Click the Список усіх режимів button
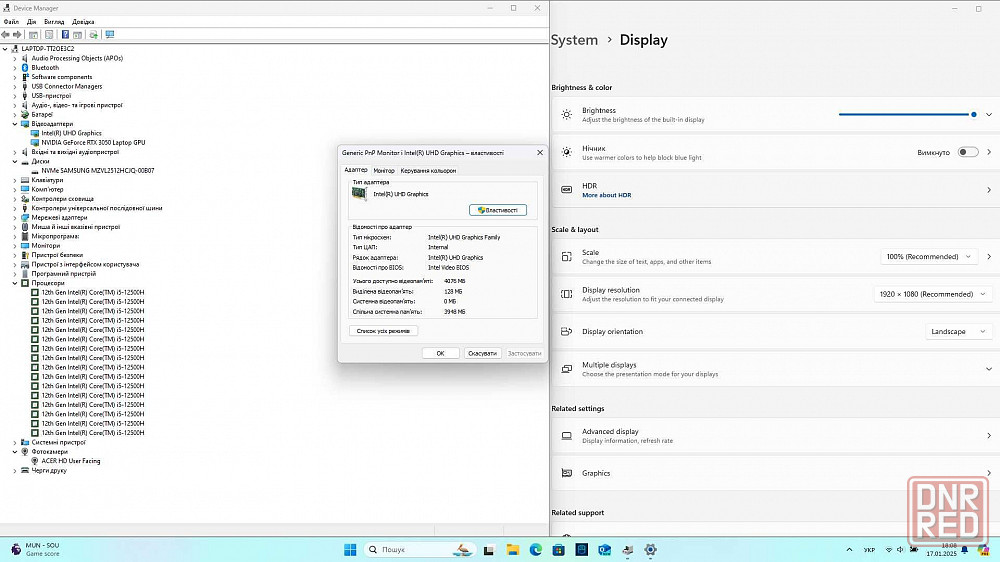Viewport: 1000px width, 562px height. click(383, 331)
